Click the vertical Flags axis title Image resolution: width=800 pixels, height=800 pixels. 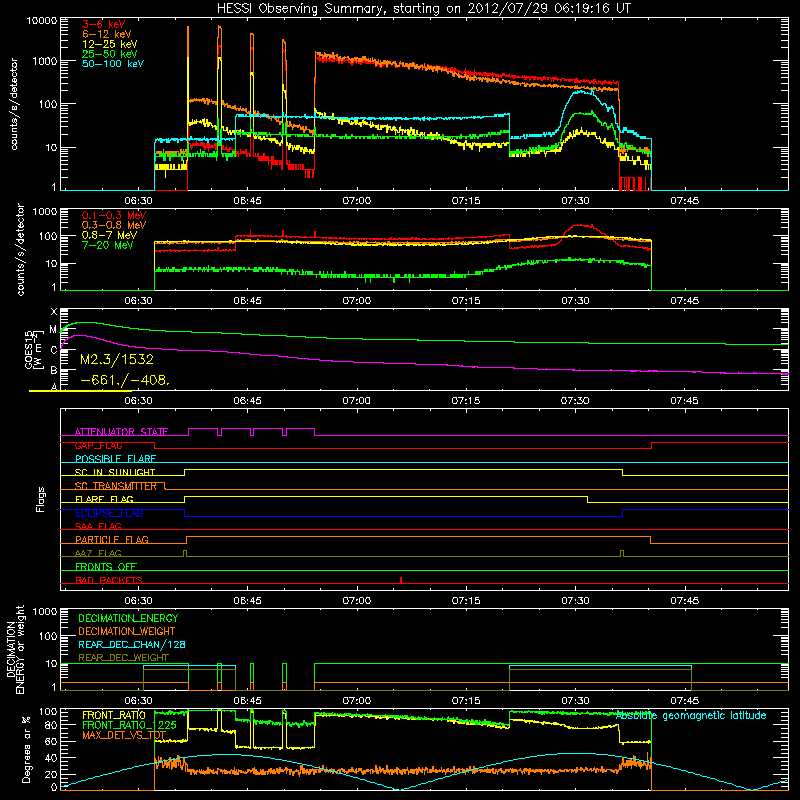[x=41, y=499]
